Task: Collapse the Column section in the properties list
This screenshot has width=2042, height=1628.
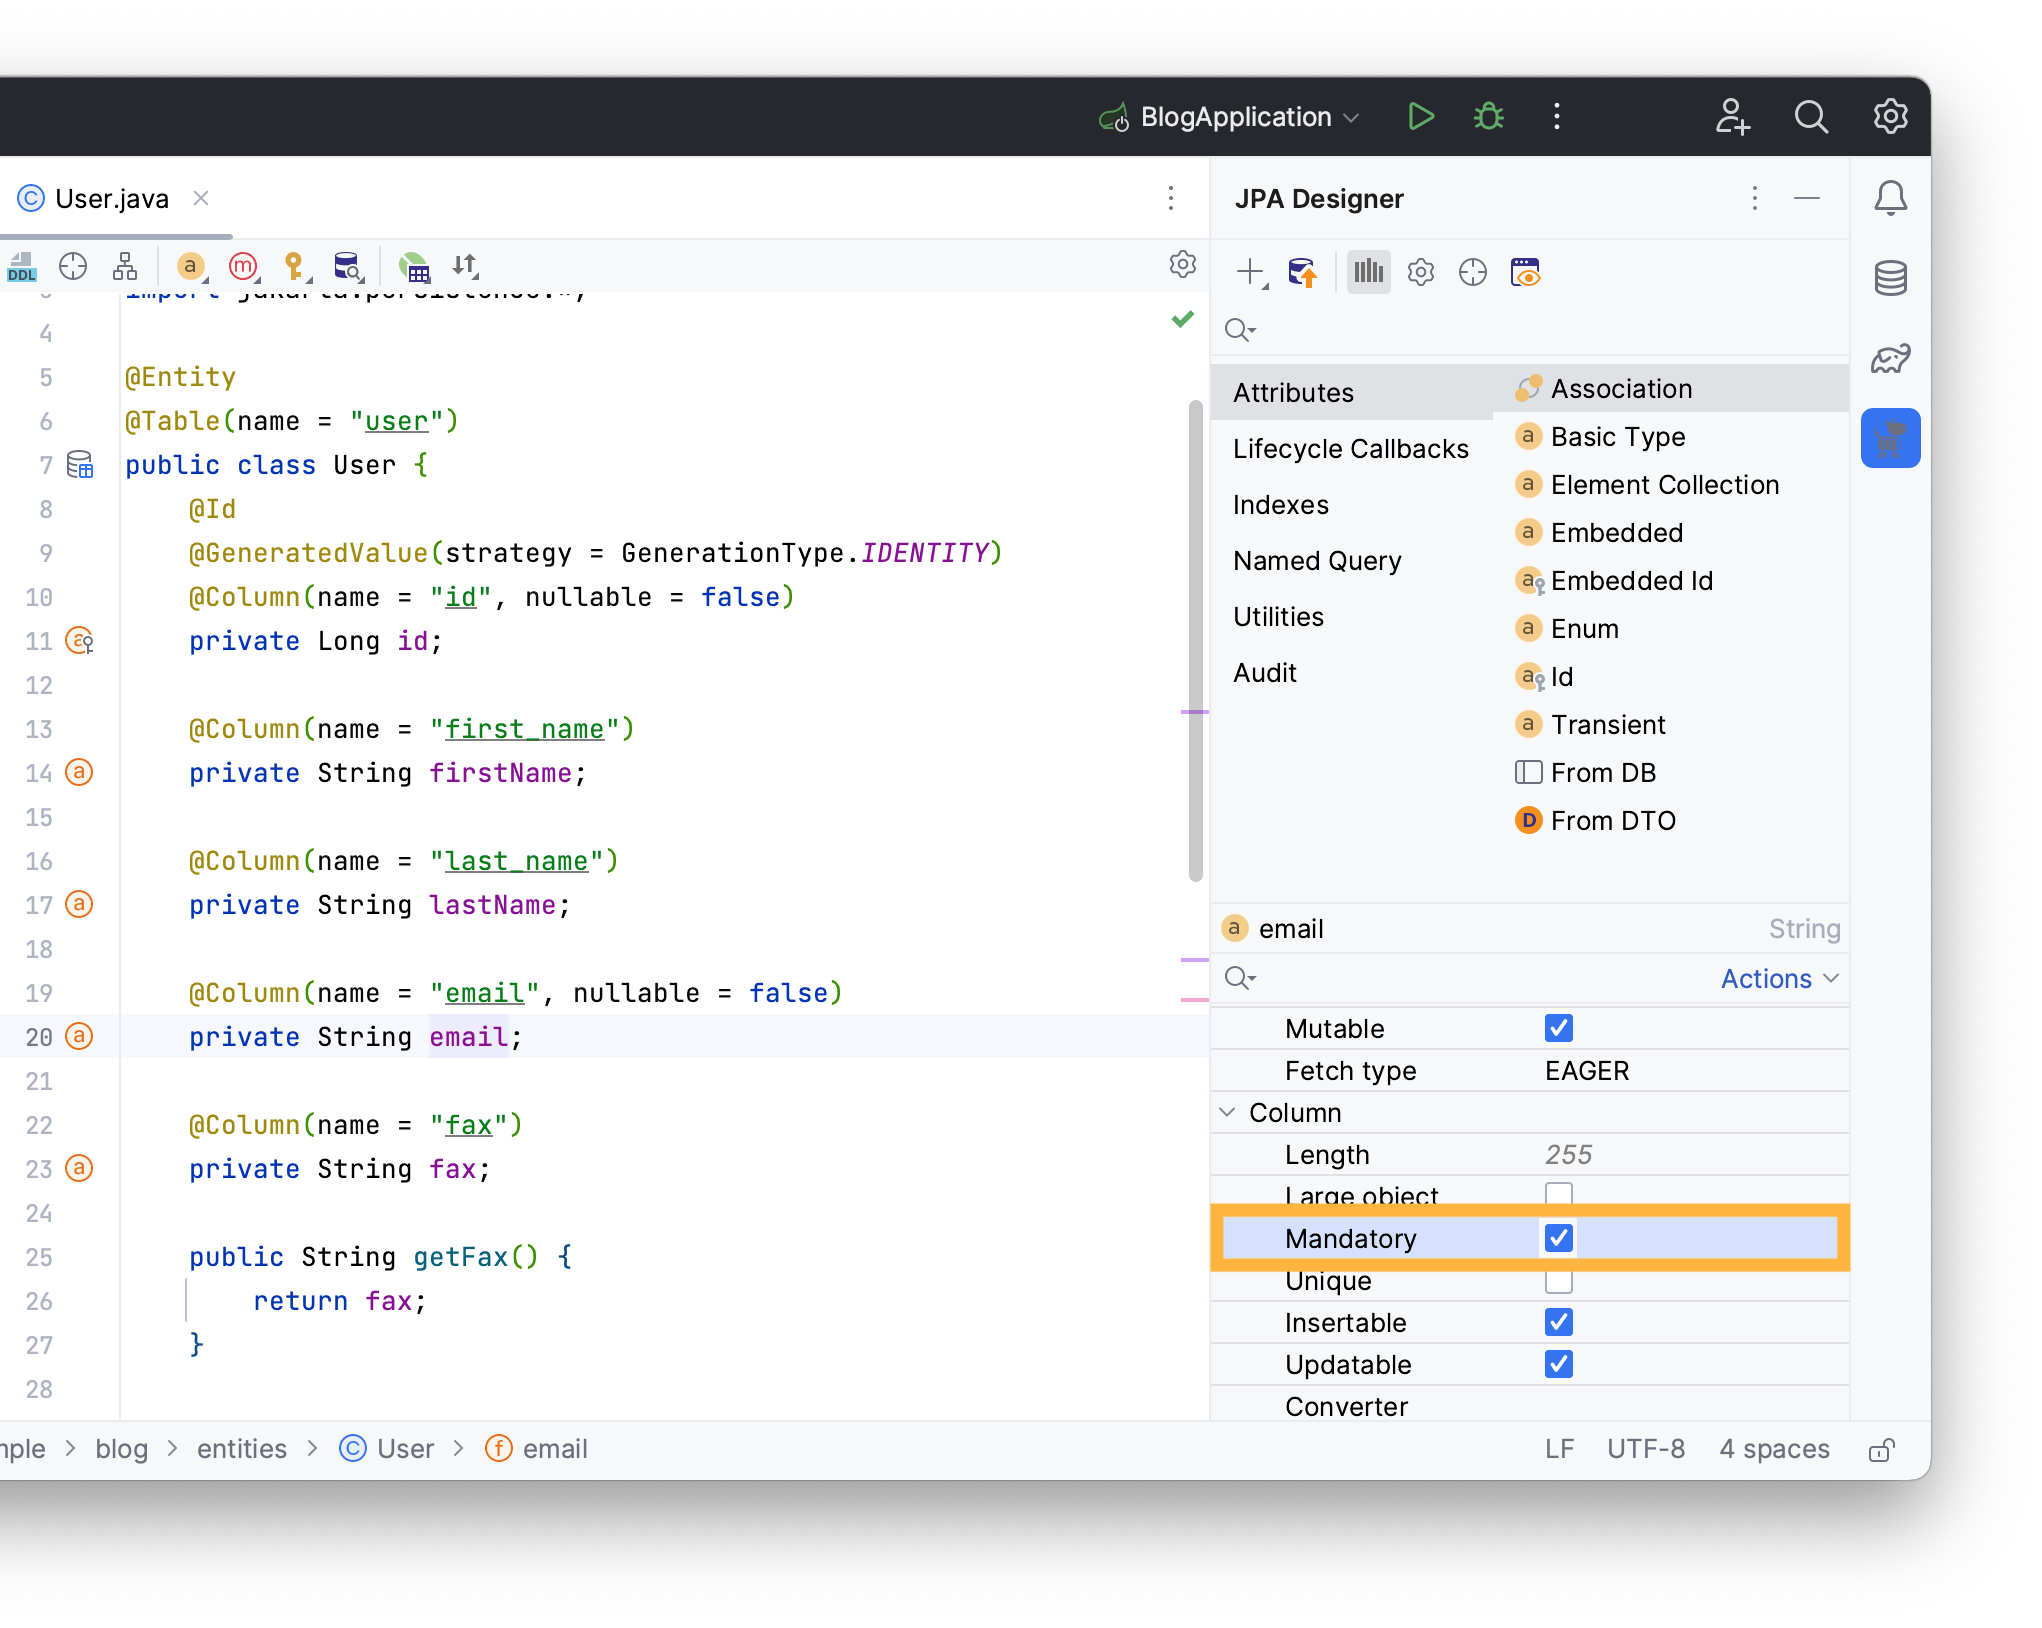Action: click(1228, 1112)
